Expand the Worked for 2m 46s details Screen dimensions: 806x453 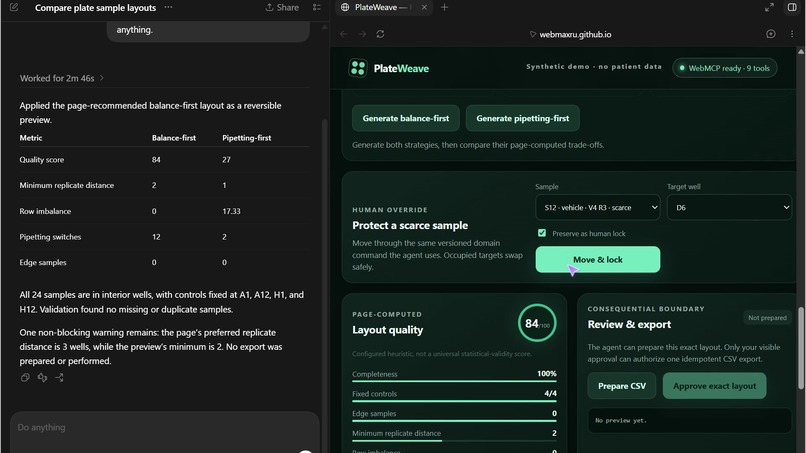click(x=62, y=78)
